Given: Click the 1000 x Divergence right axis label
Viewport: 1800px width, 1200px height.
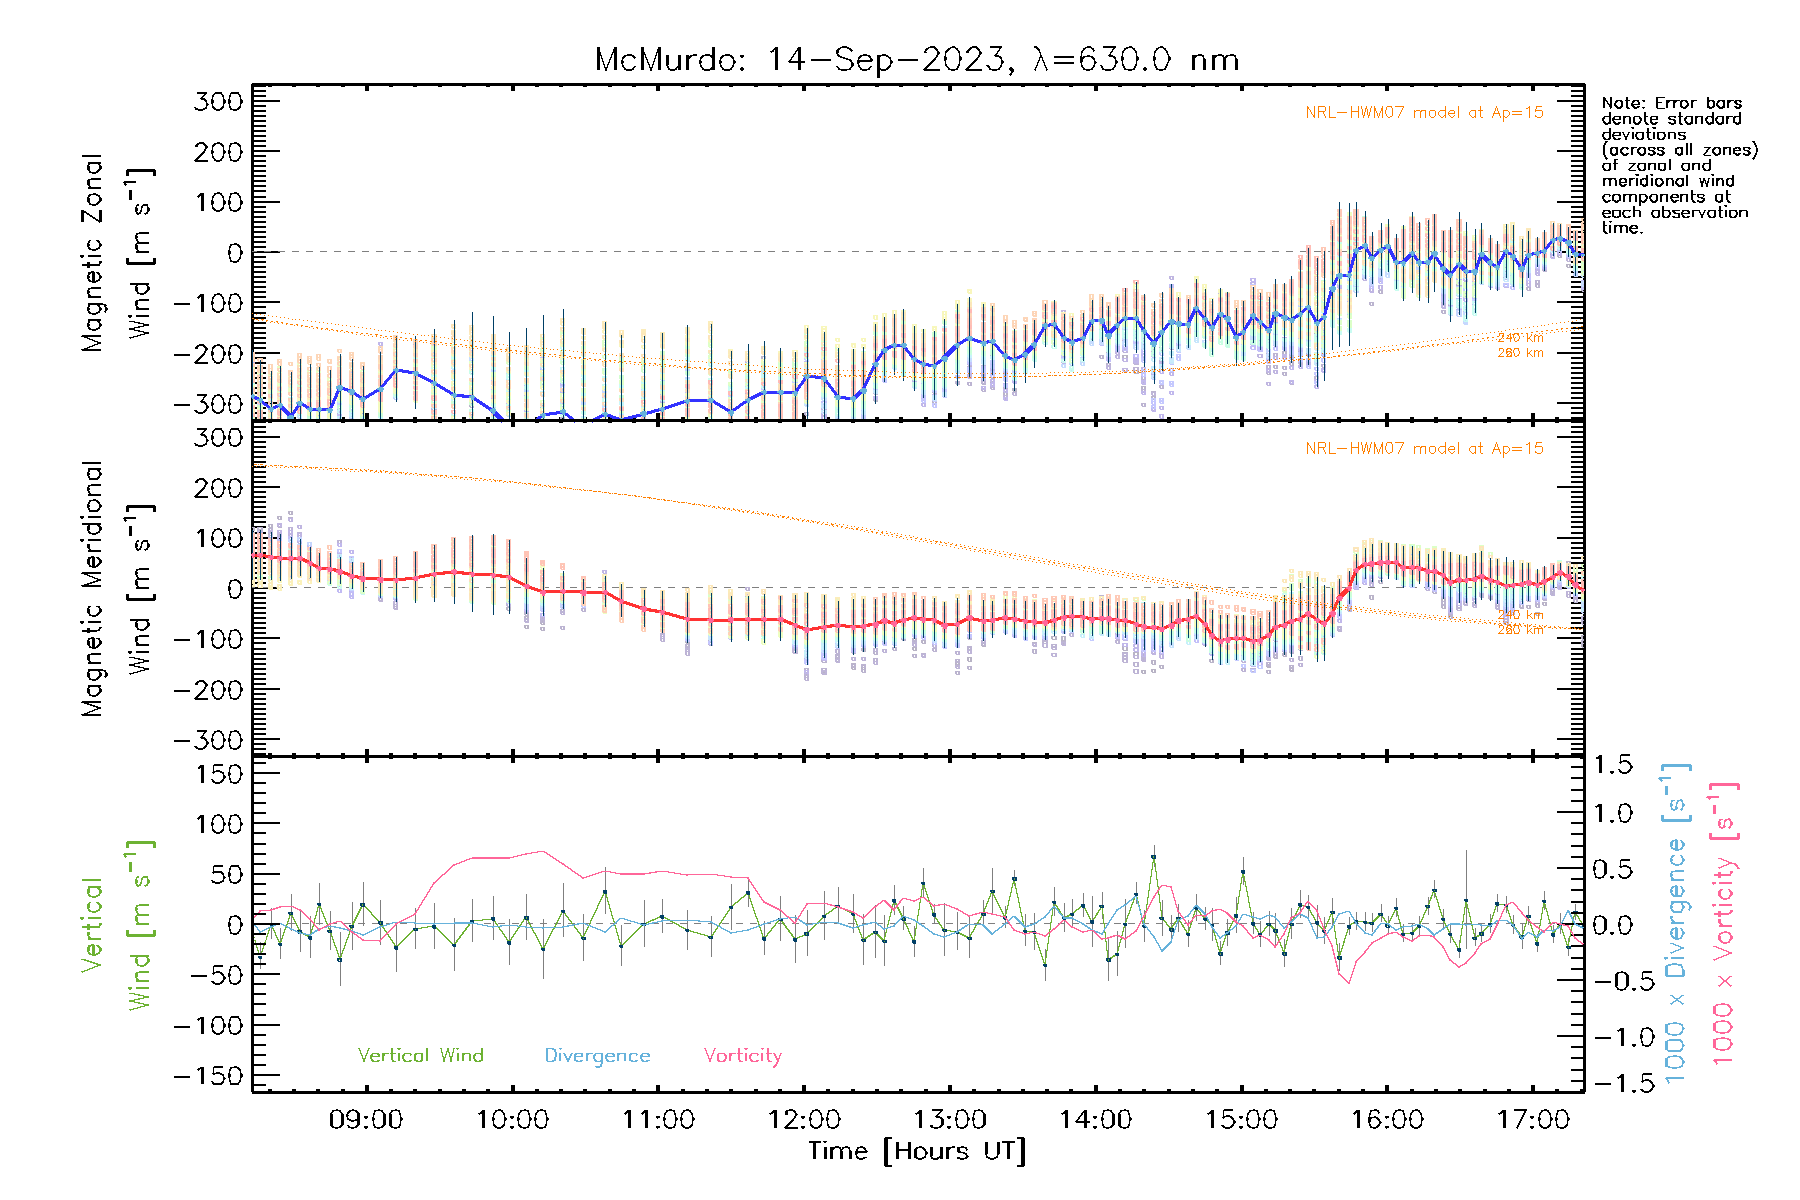Looking at the screenshot, I should (x=1676, y=922).
